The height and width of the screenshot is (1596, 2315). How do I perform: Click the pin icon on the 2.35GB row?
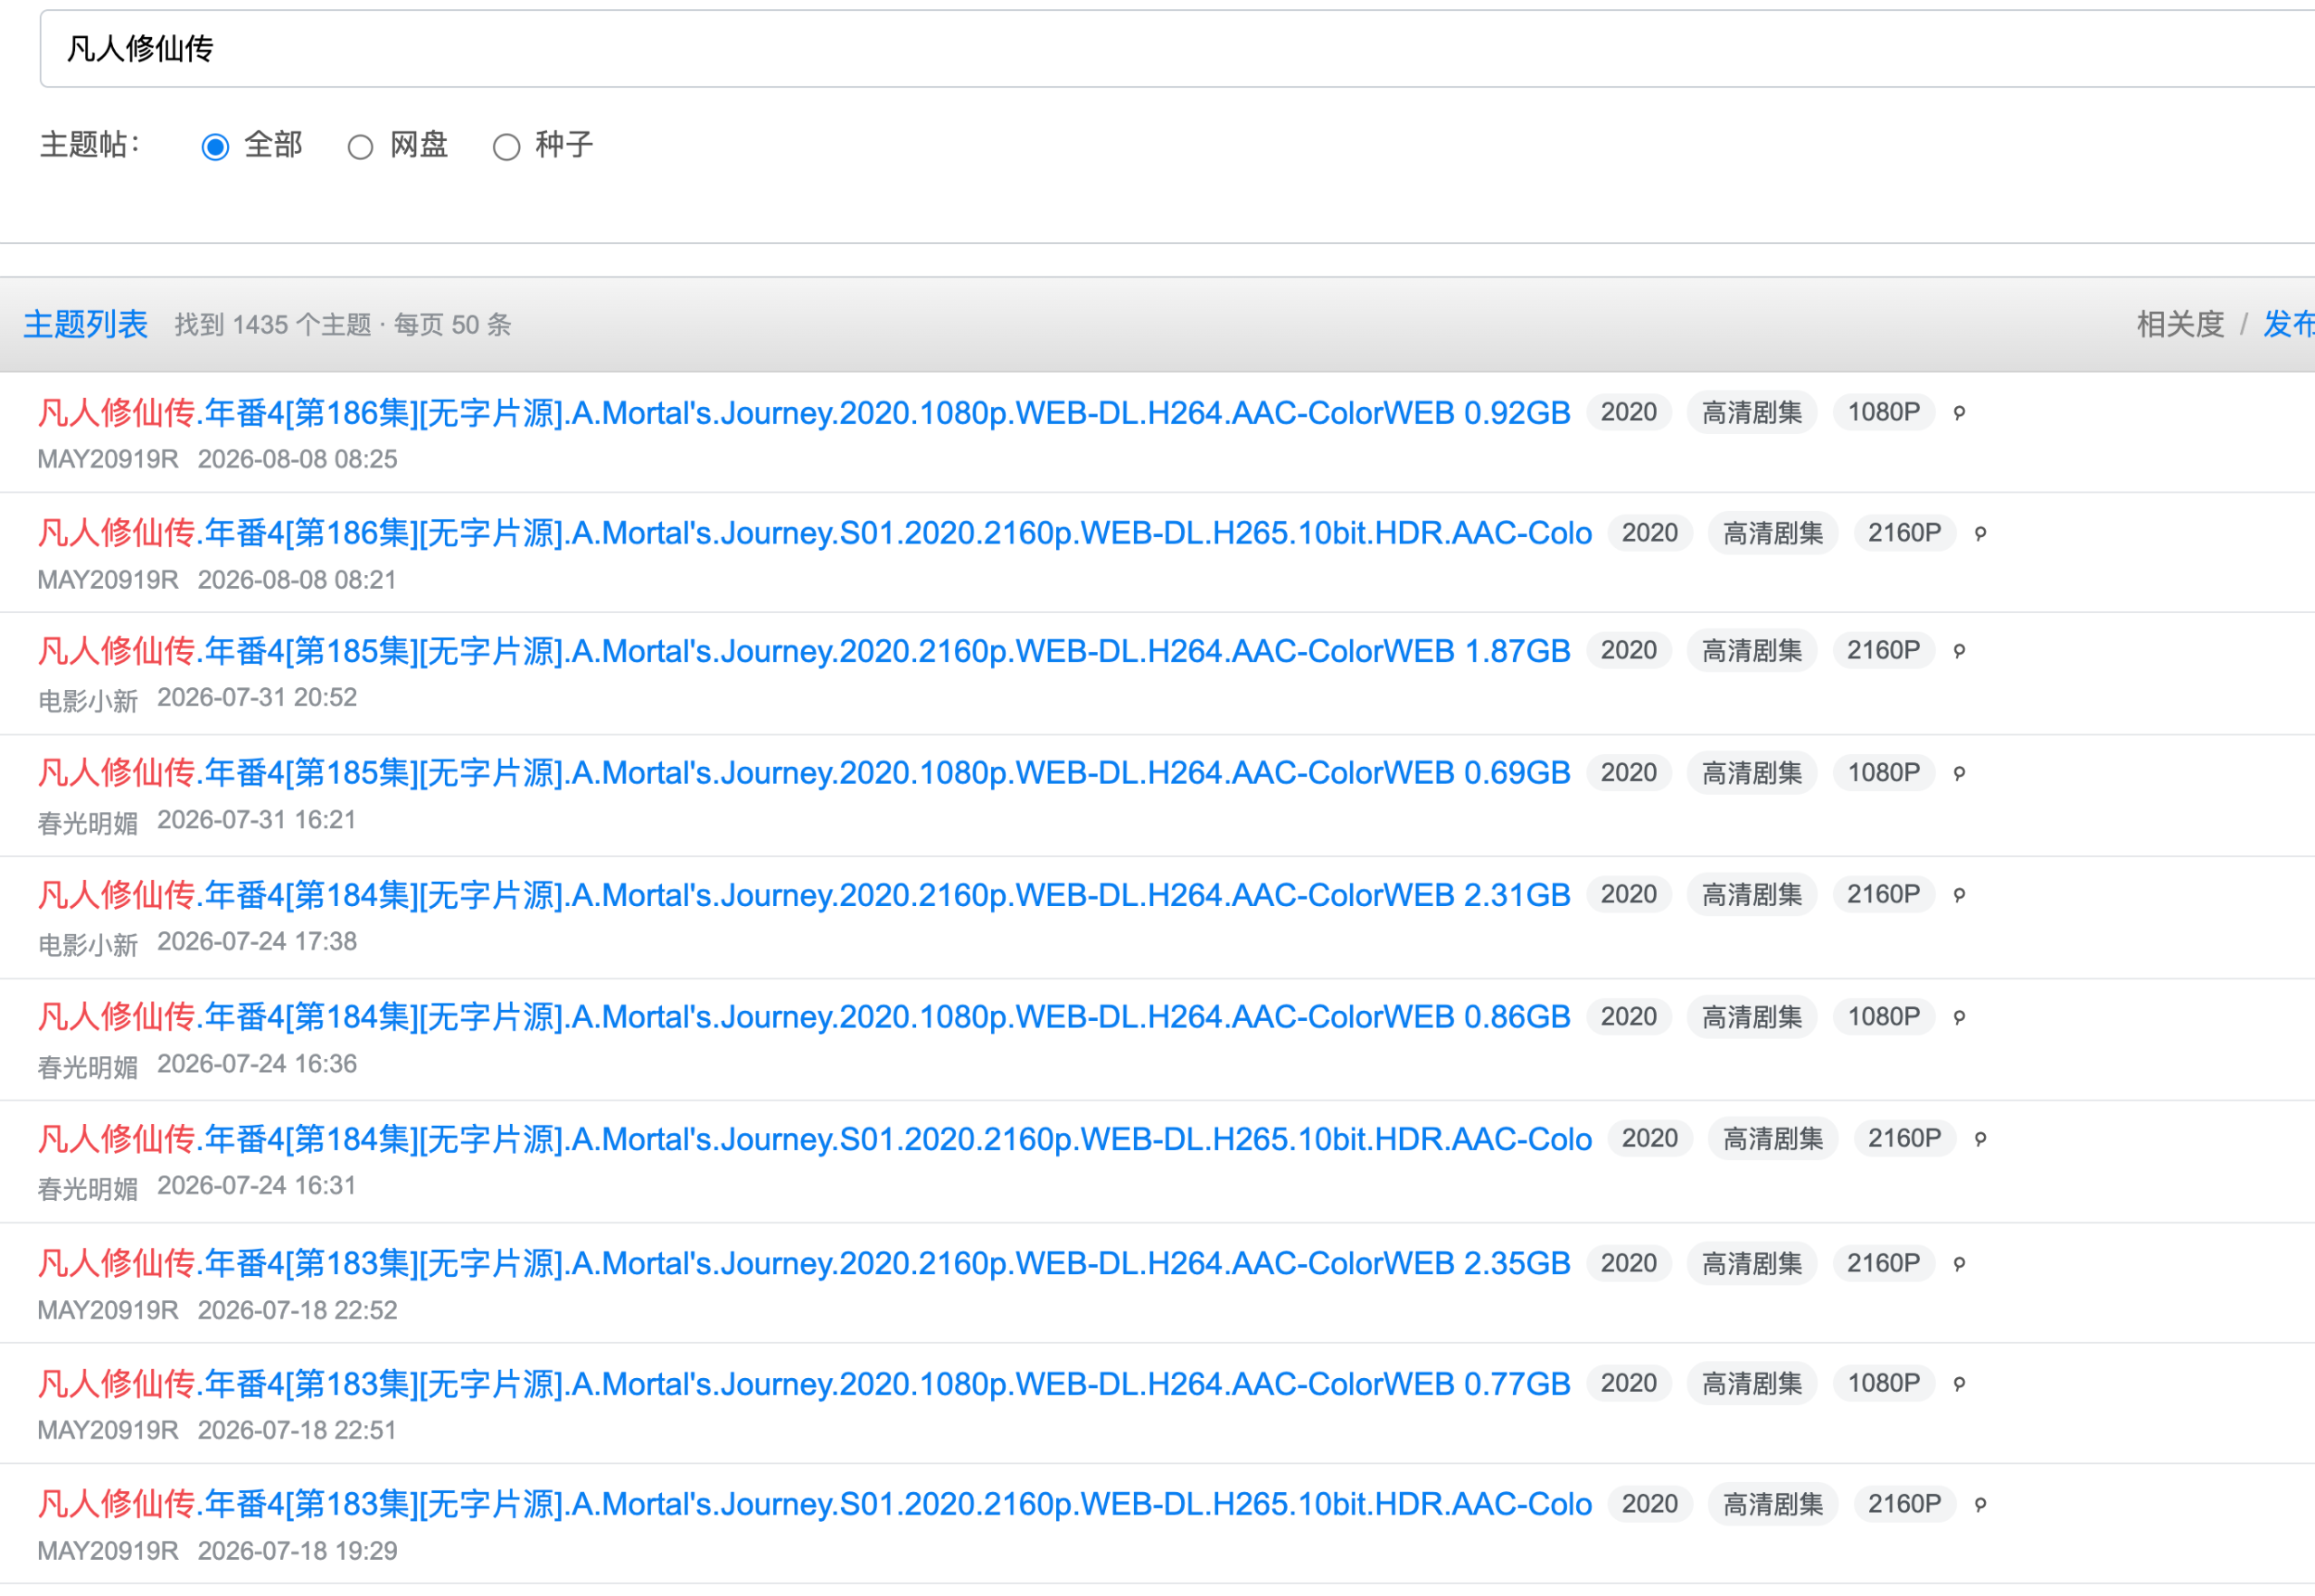click(x=1959, y=1264)
